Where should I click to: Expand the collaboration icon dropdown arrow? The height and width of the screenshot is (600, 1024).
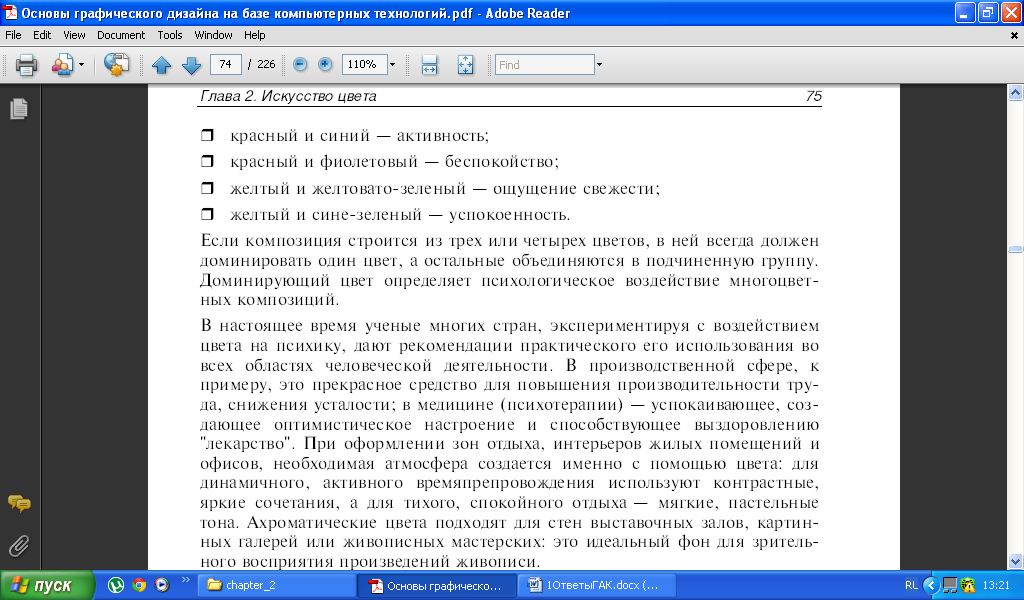click(82, 65)
